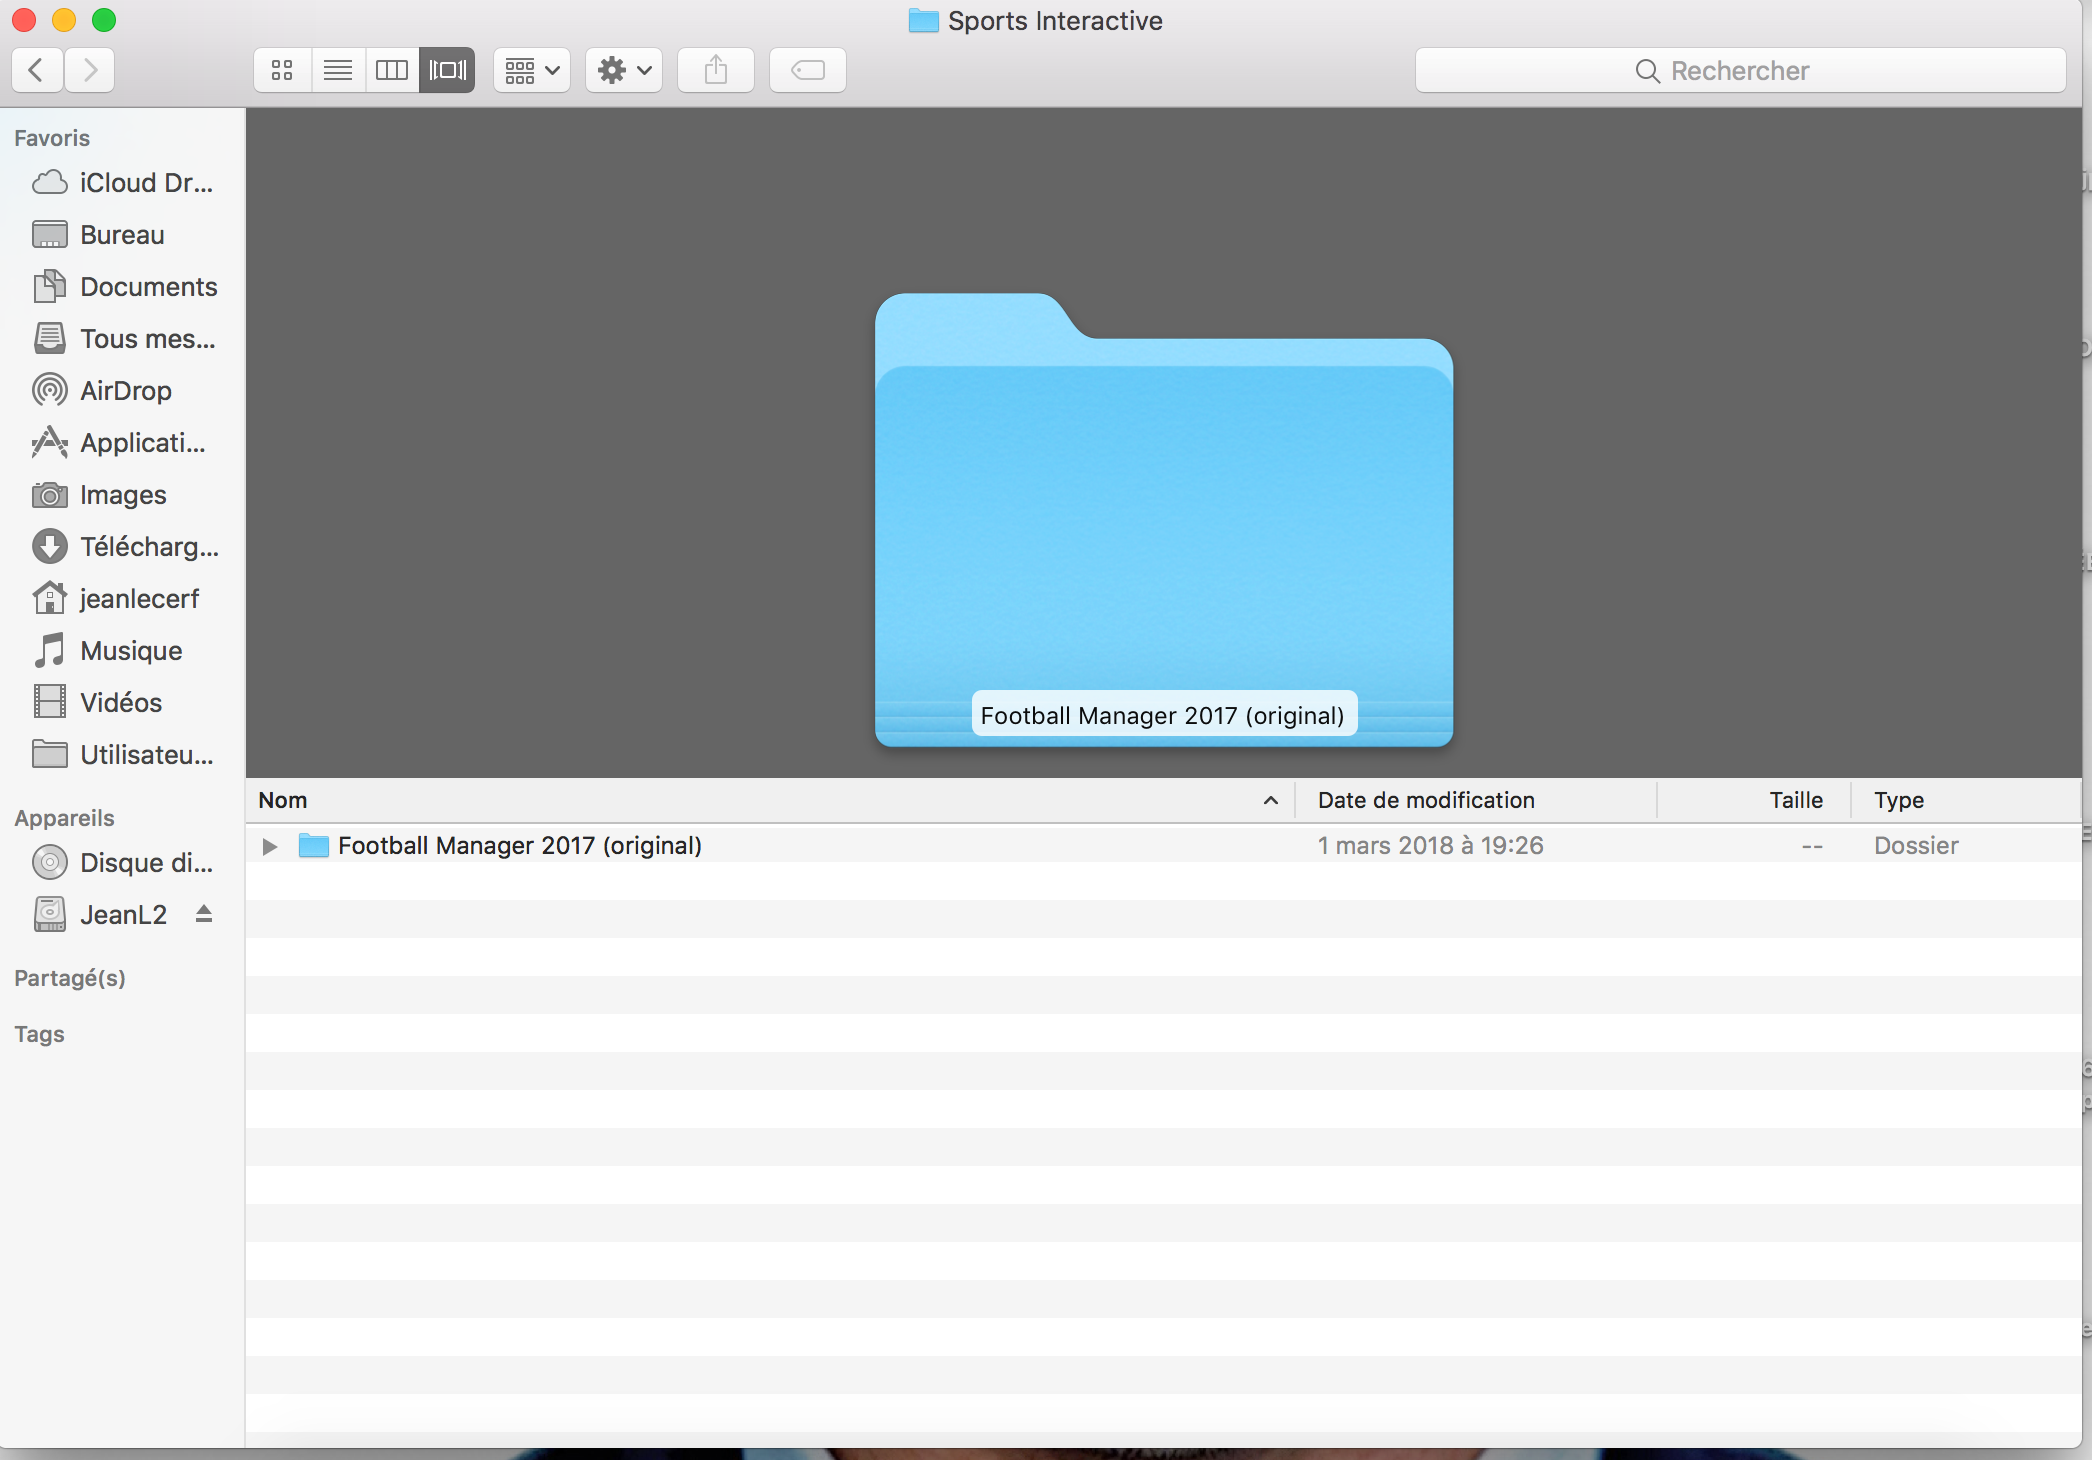Select the JeanL2 drive in sidebar

99,915
